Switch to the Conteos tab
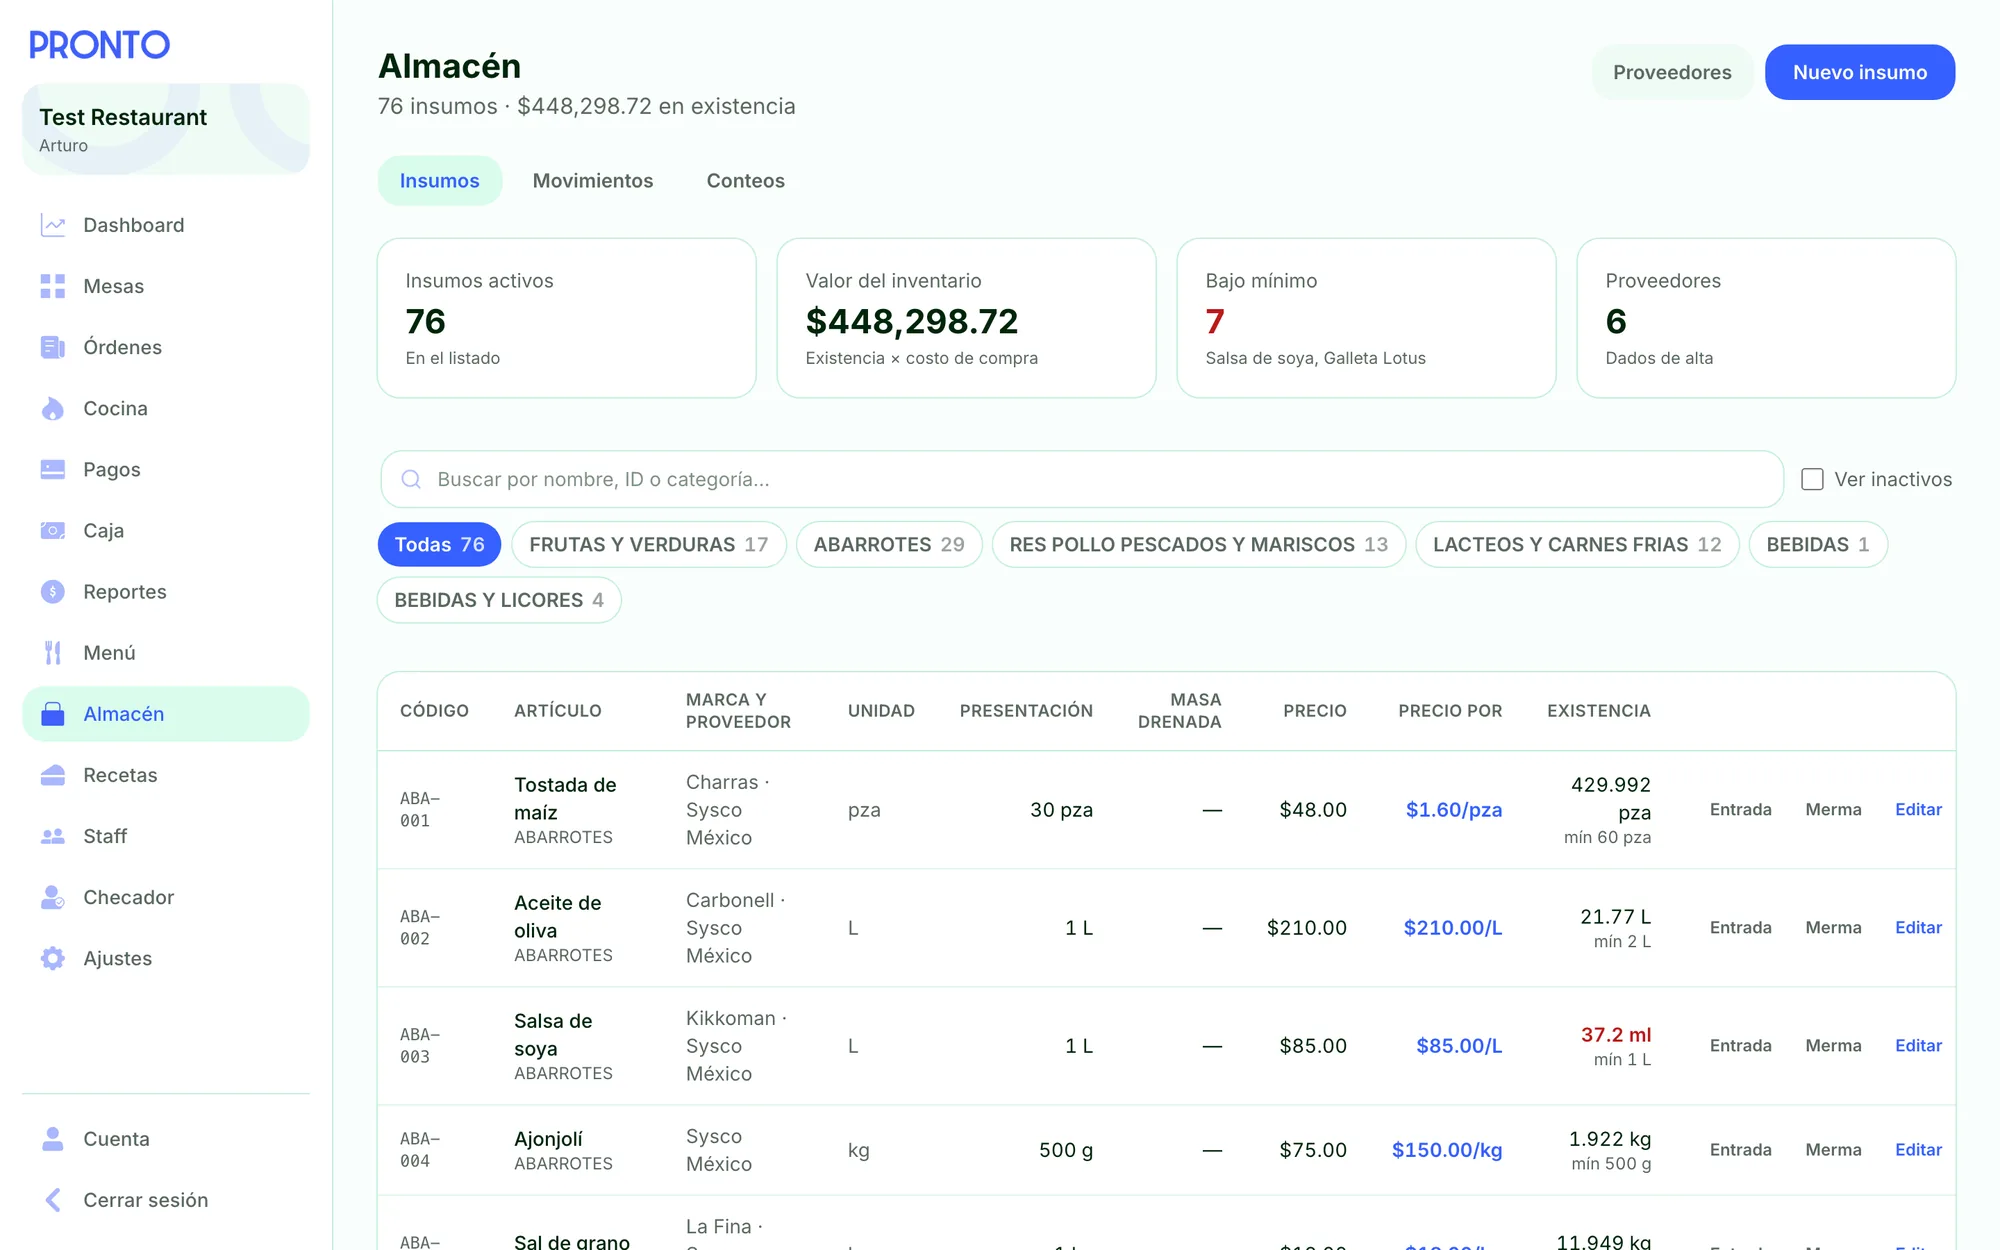 point(746,181)
